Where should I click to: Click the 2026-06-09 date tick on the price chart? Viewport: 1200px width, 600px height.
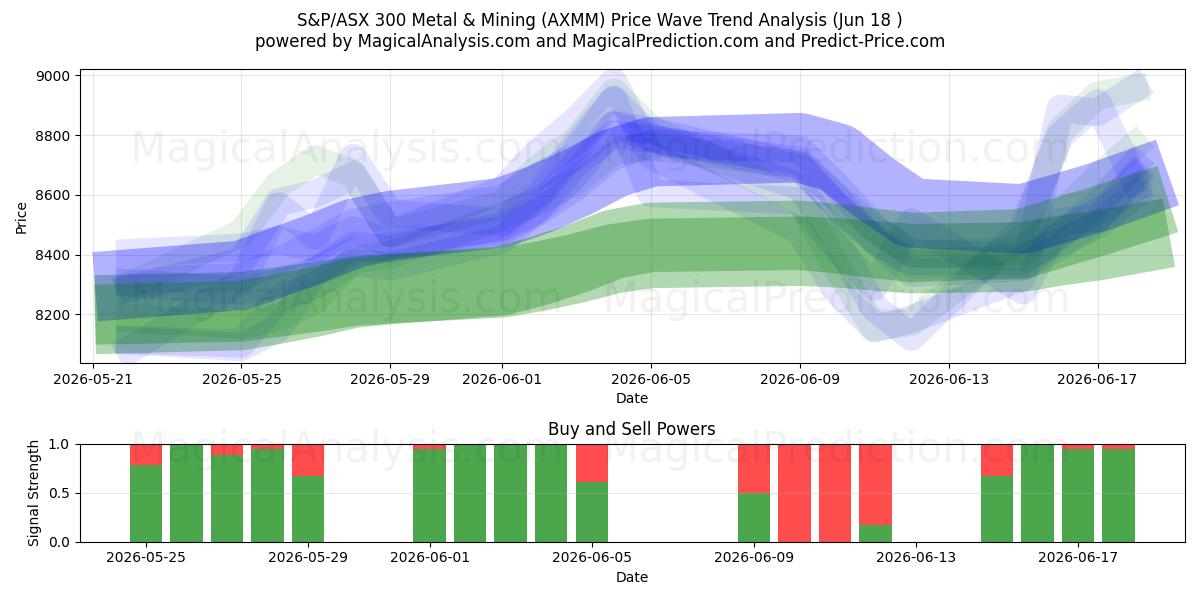click(x=800, y=380)
